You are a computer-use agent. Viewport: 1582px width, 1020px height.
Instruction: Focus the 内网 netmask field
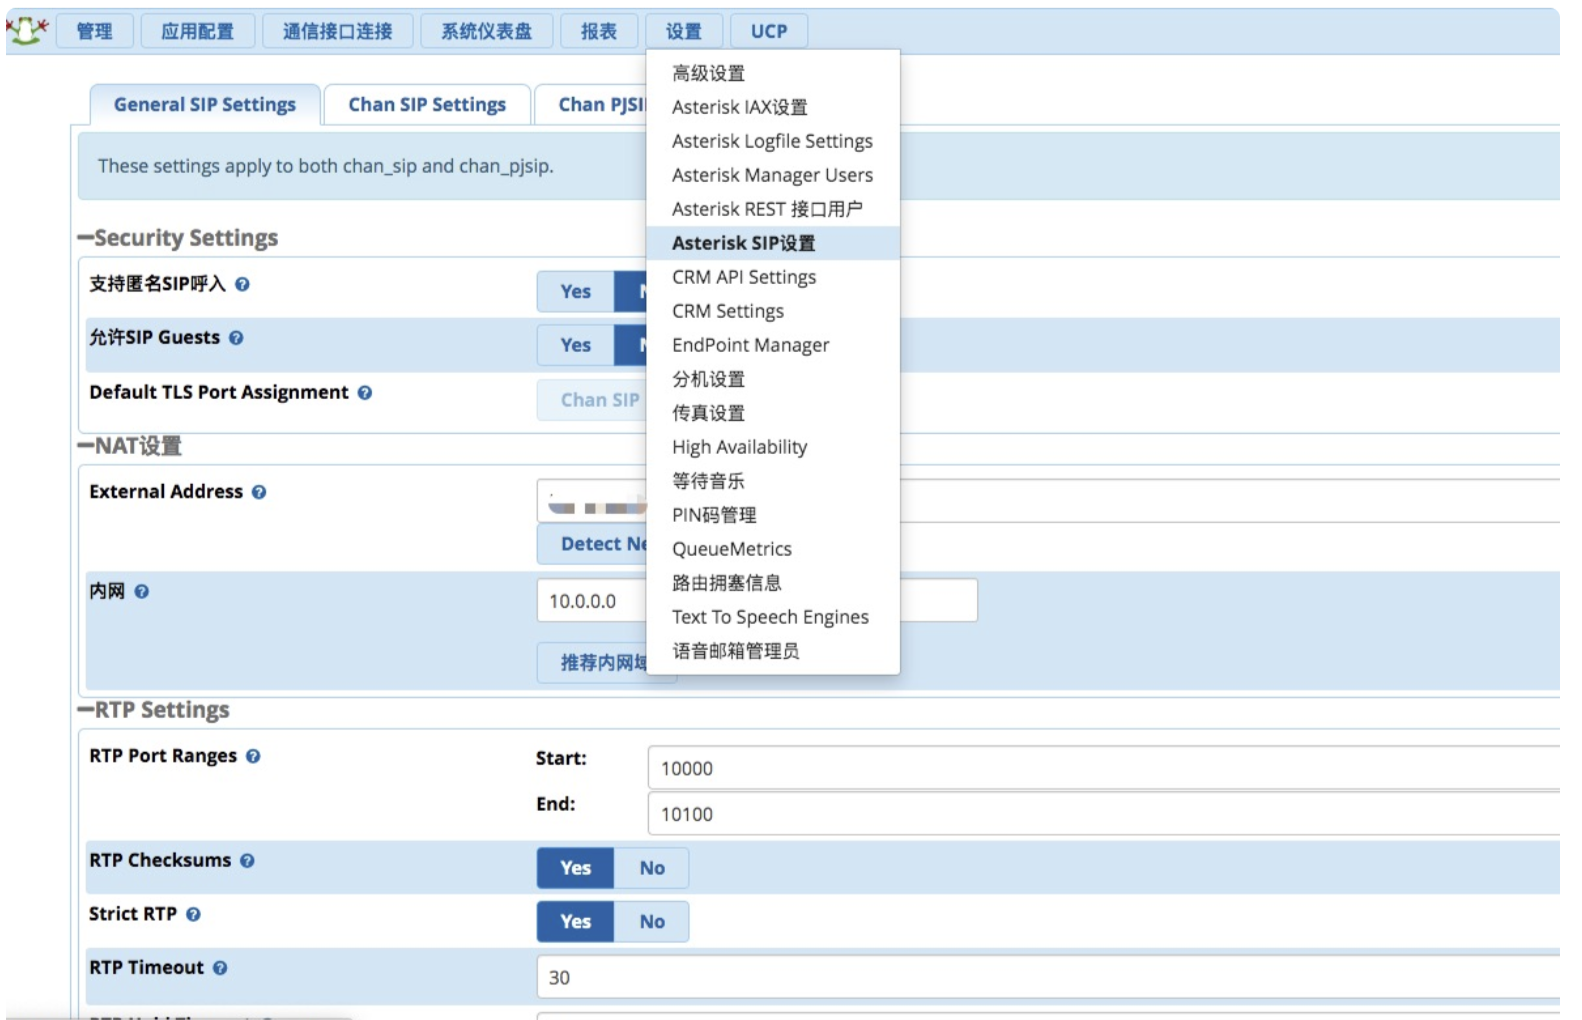click(939, 601)
